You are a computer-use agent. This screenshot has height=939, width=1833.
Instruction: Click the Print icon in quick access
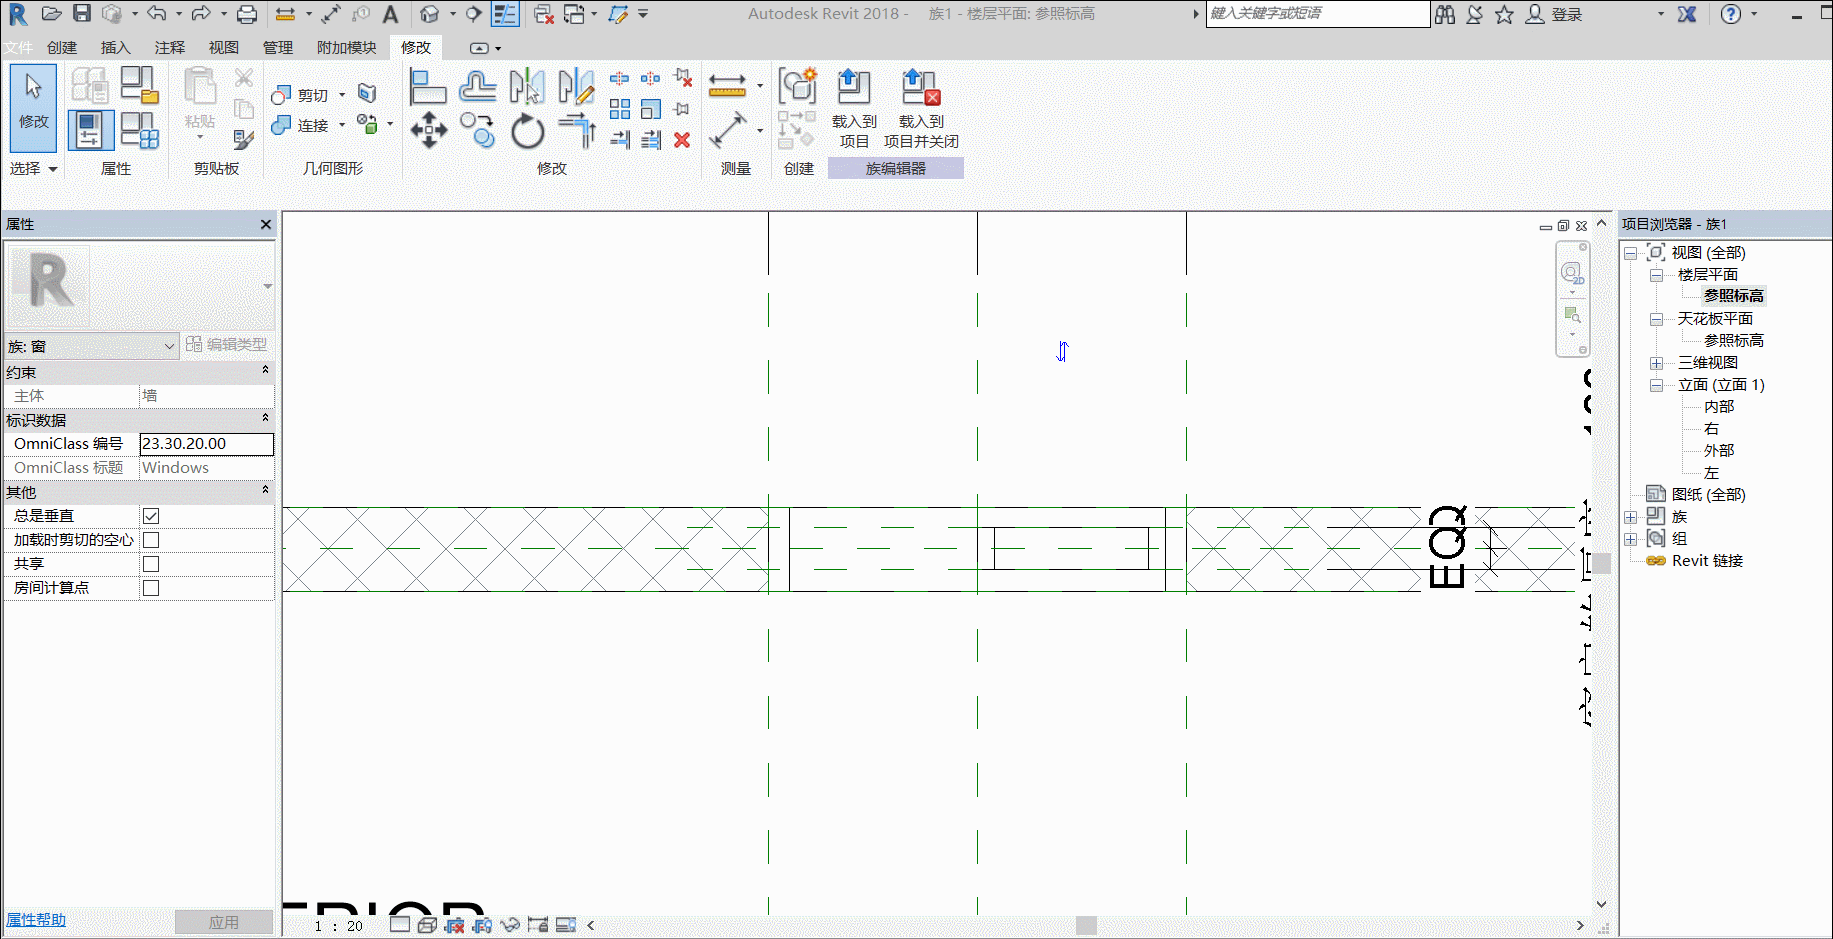point(247,14)
